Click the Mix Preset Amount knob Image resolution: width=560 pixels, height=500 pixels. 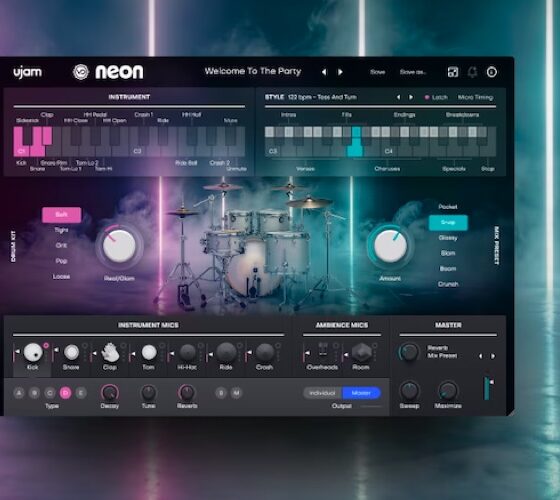tap(390, 246)
